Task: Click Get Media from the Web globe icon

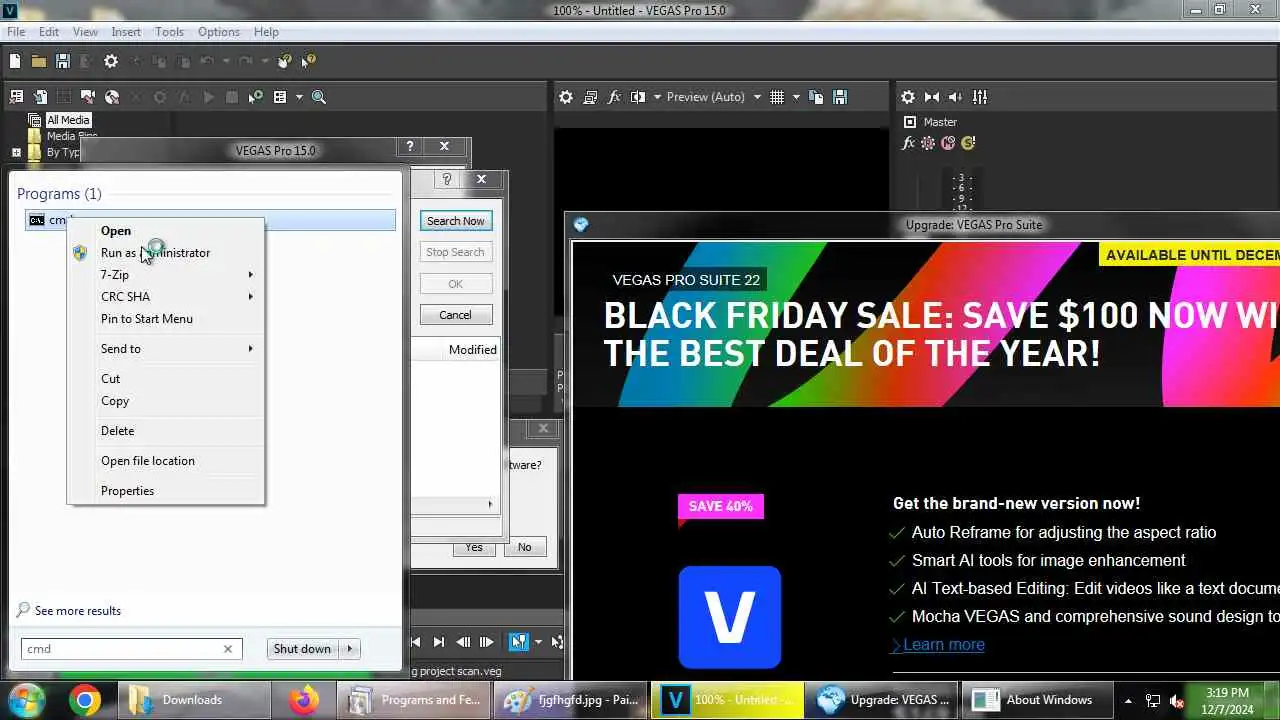Action: pyautogui.click(x=112, y=97)
